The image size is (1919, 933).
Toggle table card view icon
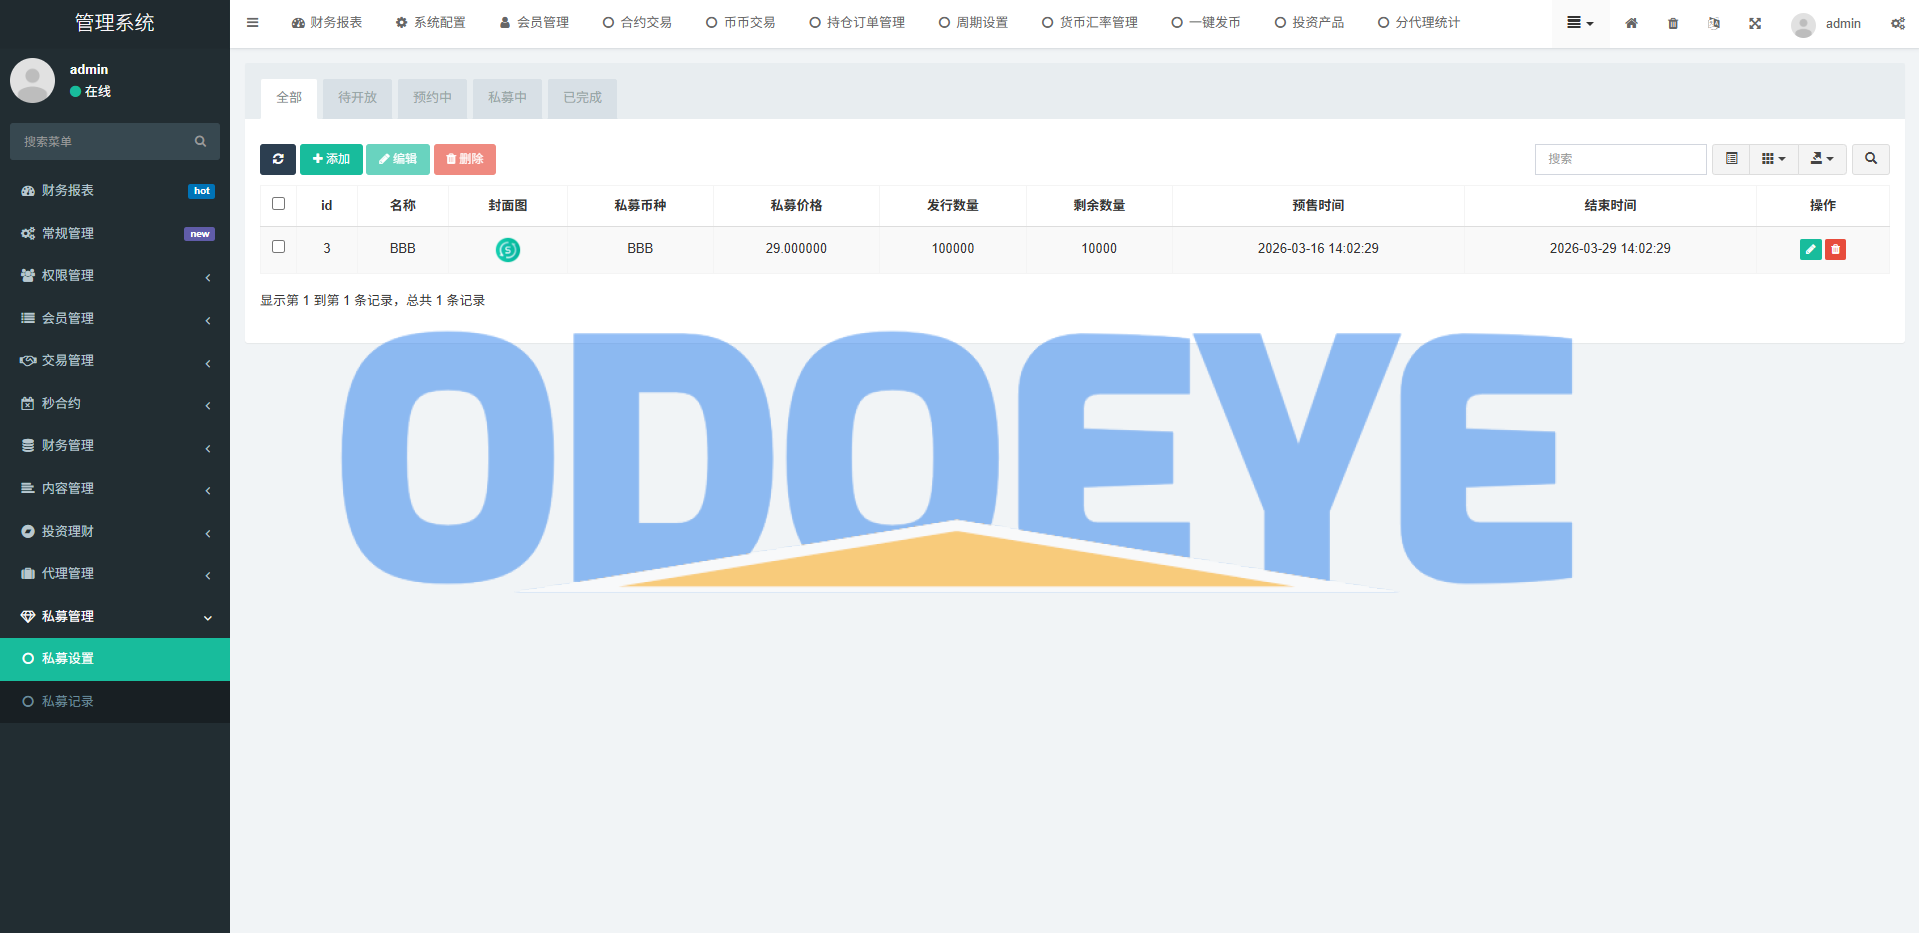click(1731, 159)
